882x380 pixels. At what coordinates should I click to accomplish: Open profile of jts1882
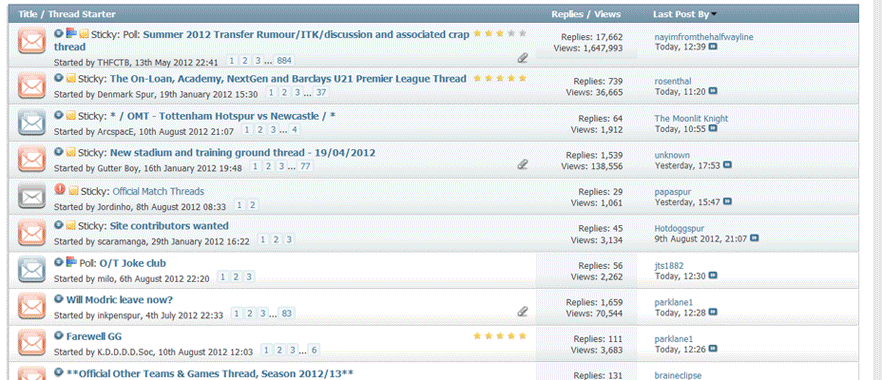click(669, 265)
